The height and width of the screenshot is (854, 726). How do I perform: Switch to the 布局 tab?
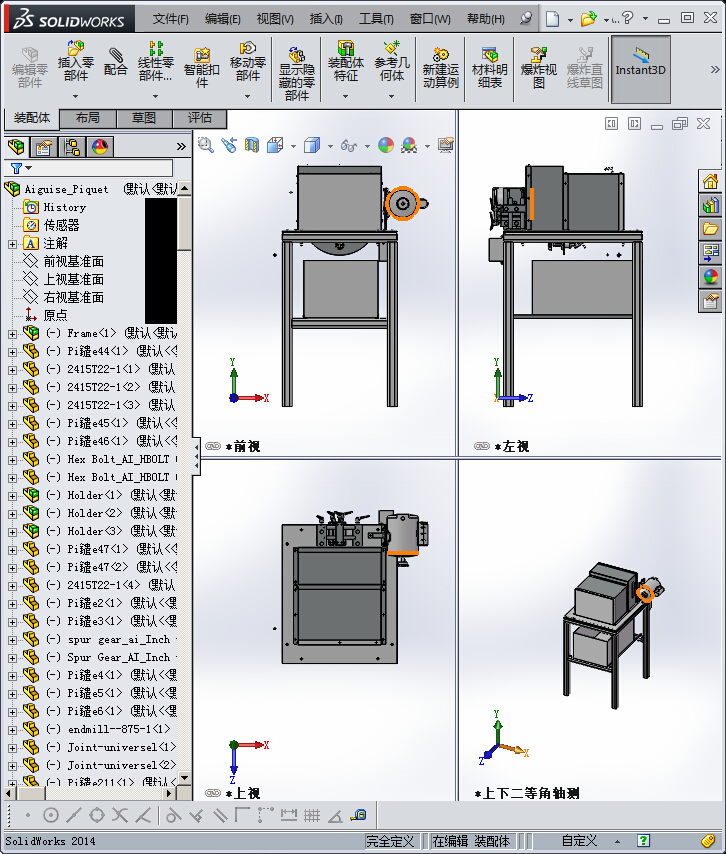pos(88,118)
